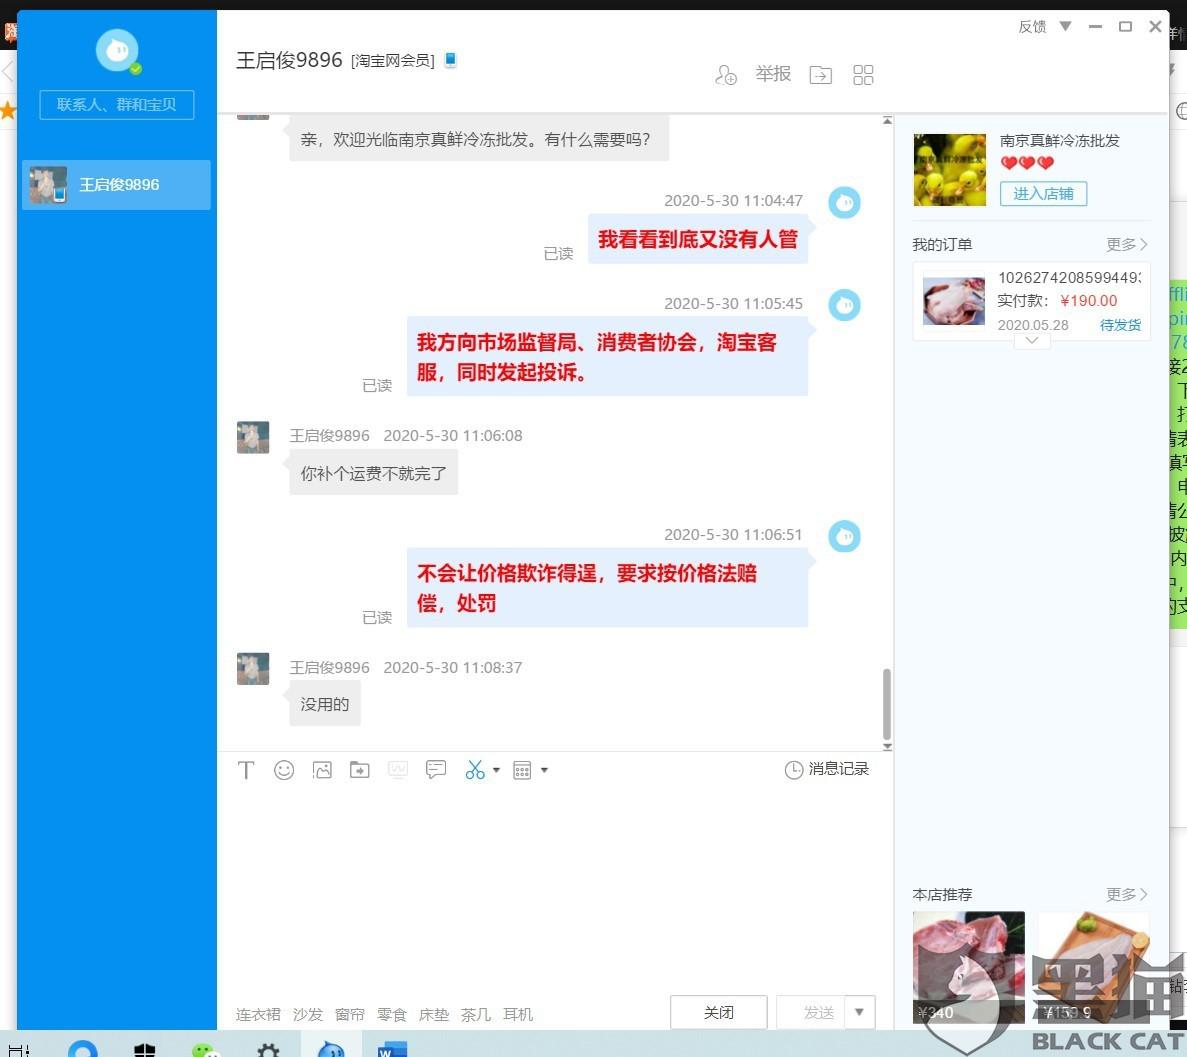Screen dimensions: 1187x1057
Task: Click suggested keyword 连衣裙
Action: (258, 1014)
